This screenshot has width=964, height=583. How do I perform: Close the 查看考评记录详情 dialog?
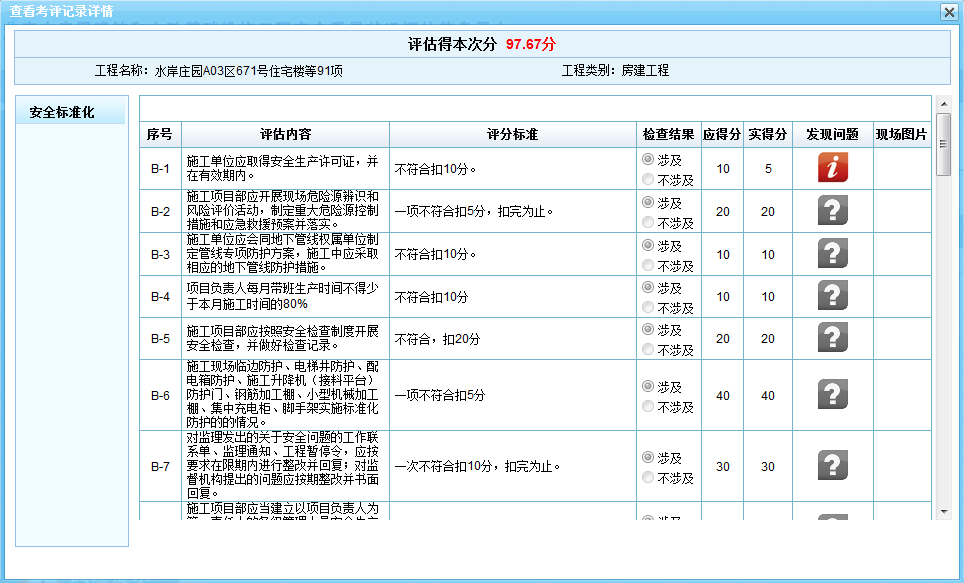pos(948,11)
